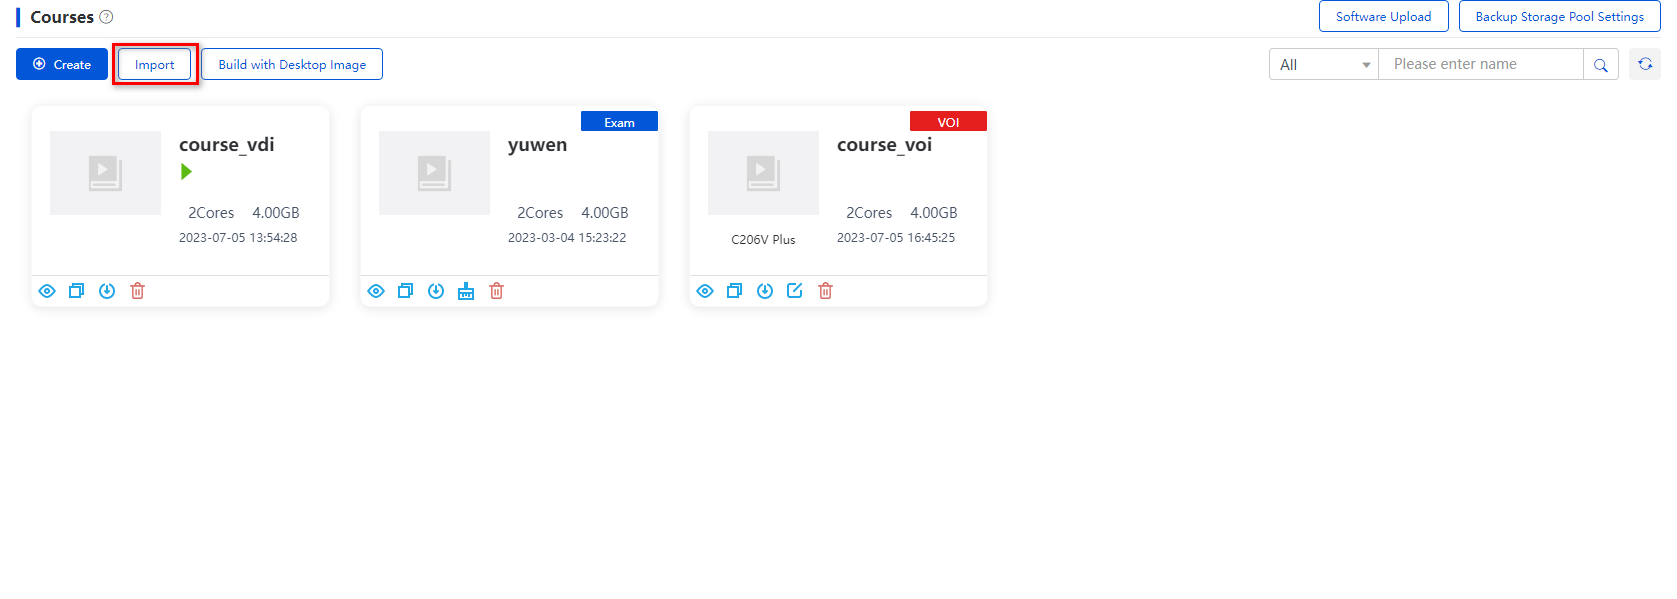Download/export the course_voi course

[765, 291]
